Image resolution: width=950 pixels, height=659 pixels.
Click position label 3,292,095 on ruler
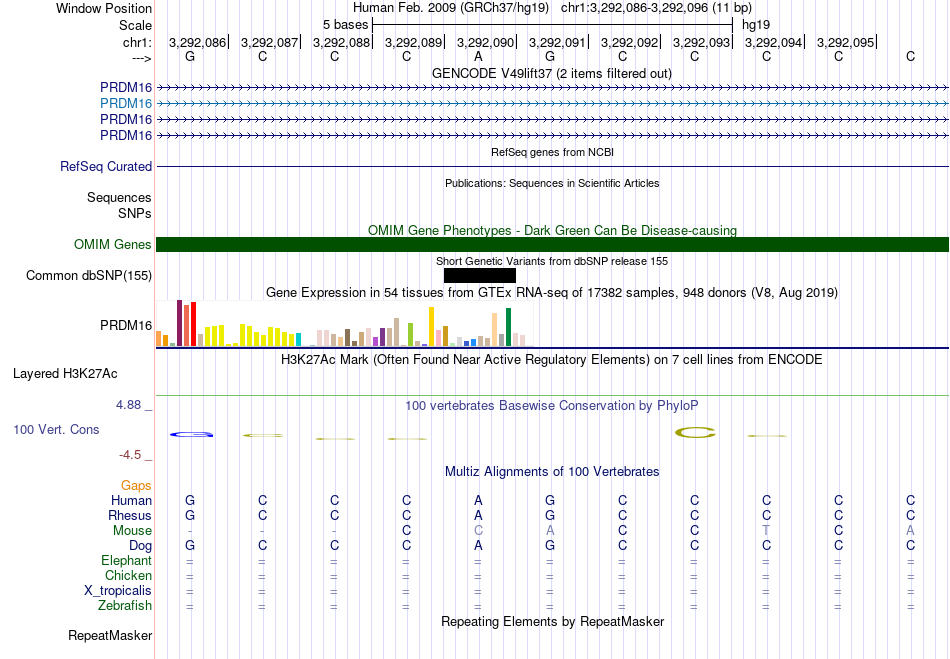[846, 42]
